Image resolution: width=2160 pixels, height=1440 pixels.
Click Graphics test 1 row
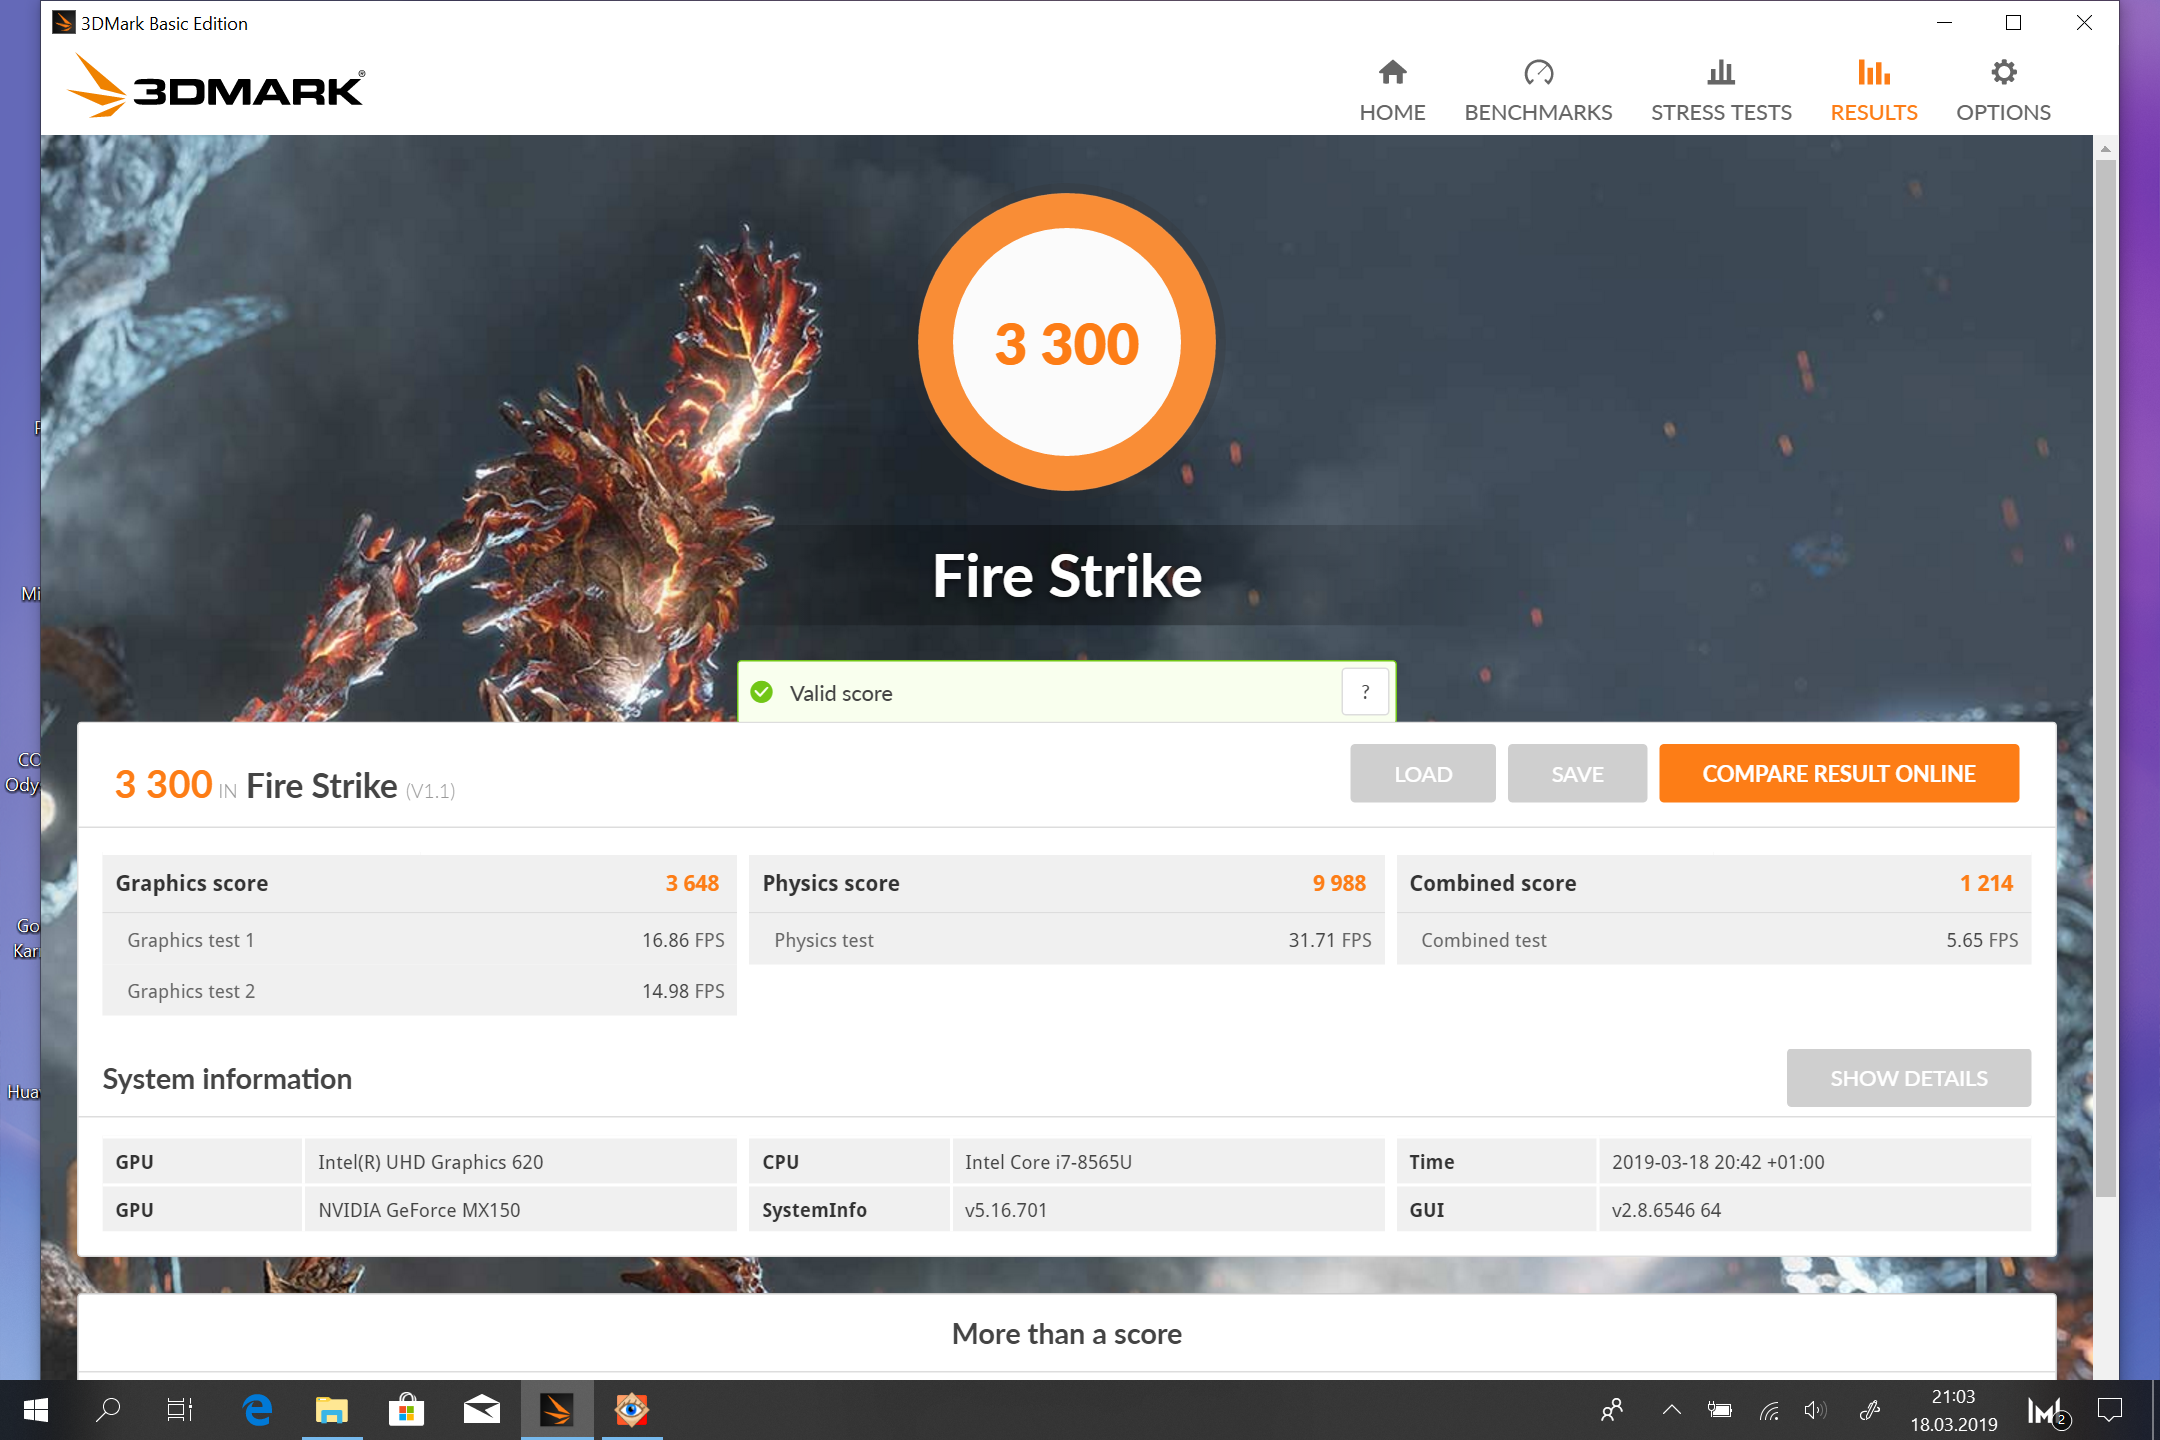coord(420,940)
